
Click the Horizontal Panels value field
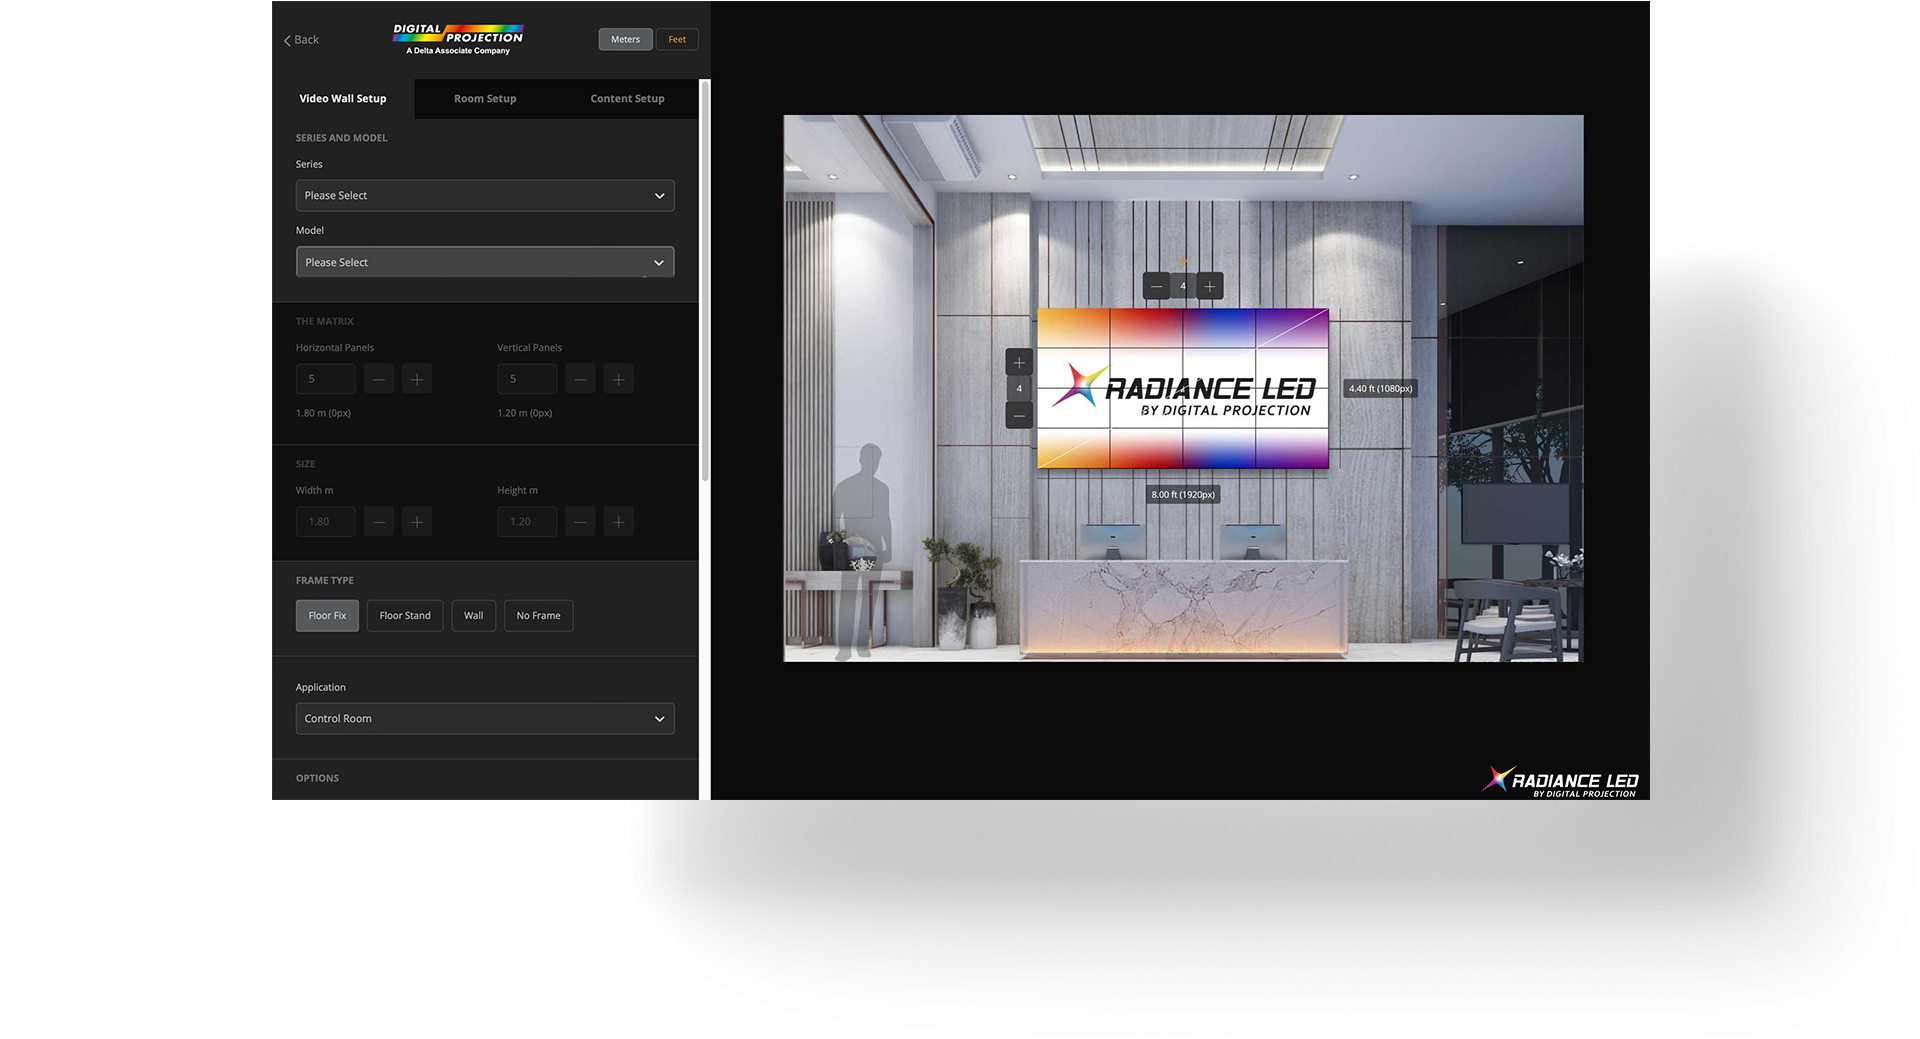coord(325,379)
